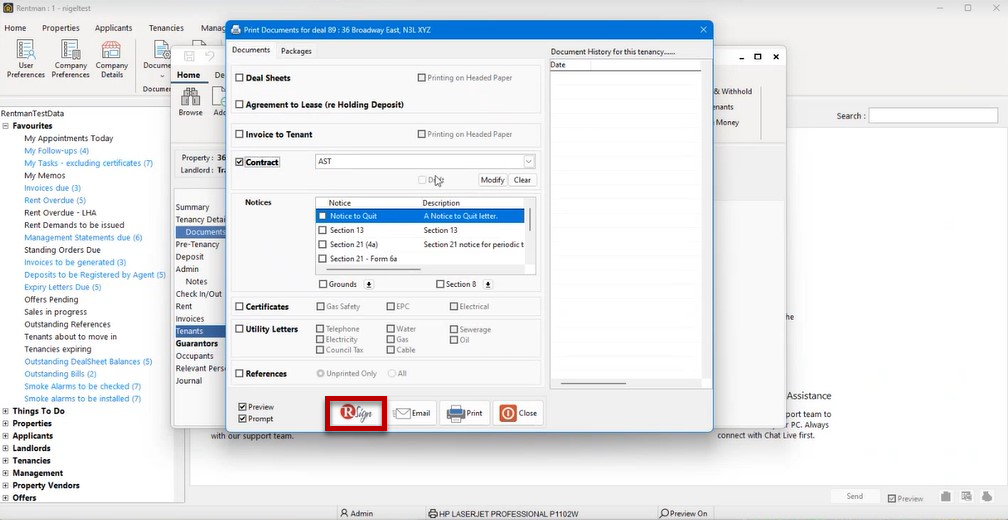The width and height of the screenshot is (1008, 520).
Task: Expand the Applicants tree node
Action: 6,436
